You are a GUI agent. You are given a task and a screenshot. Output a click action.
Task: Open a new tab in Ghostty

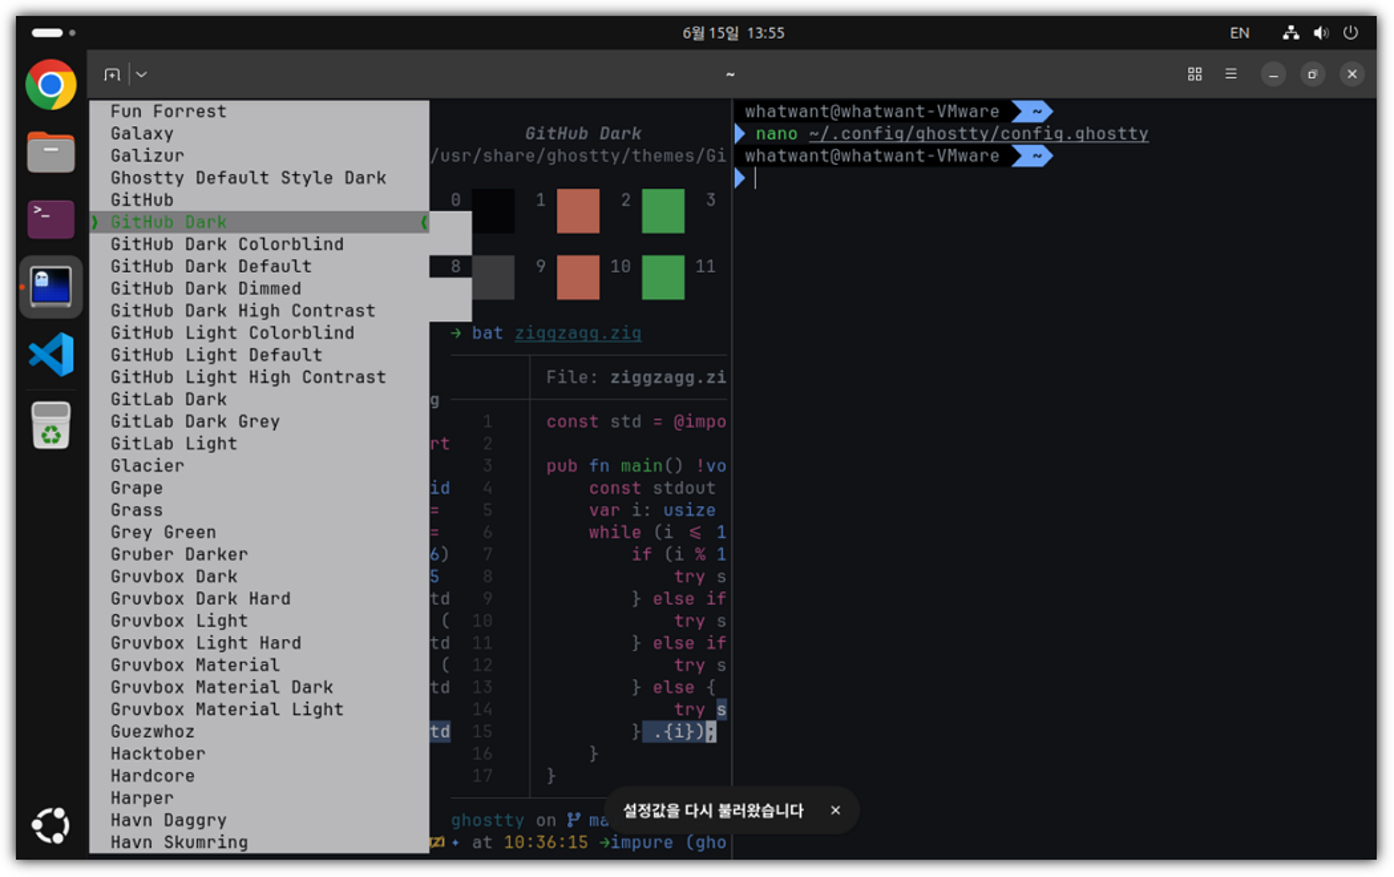pos(112,74)
